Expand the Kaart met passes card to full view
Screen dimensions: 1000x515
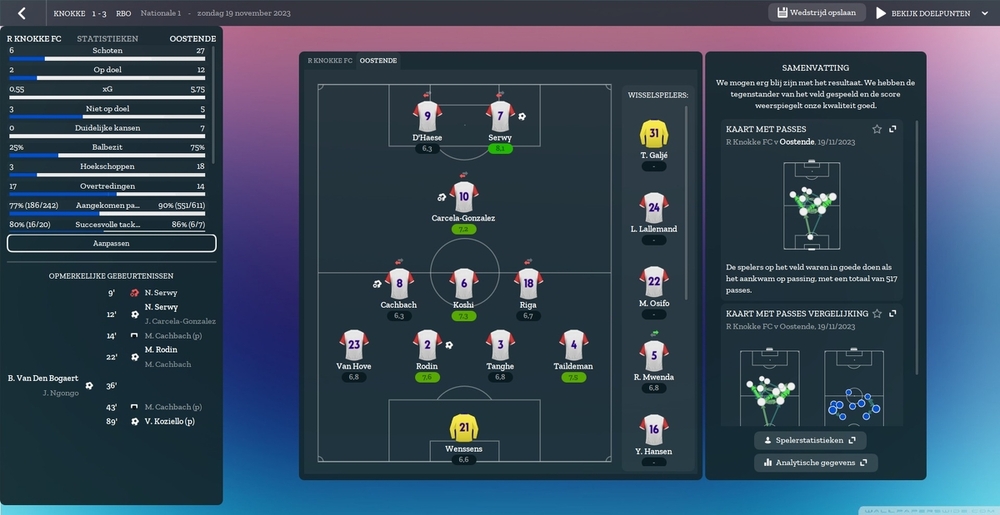click(x=893, y=129)
